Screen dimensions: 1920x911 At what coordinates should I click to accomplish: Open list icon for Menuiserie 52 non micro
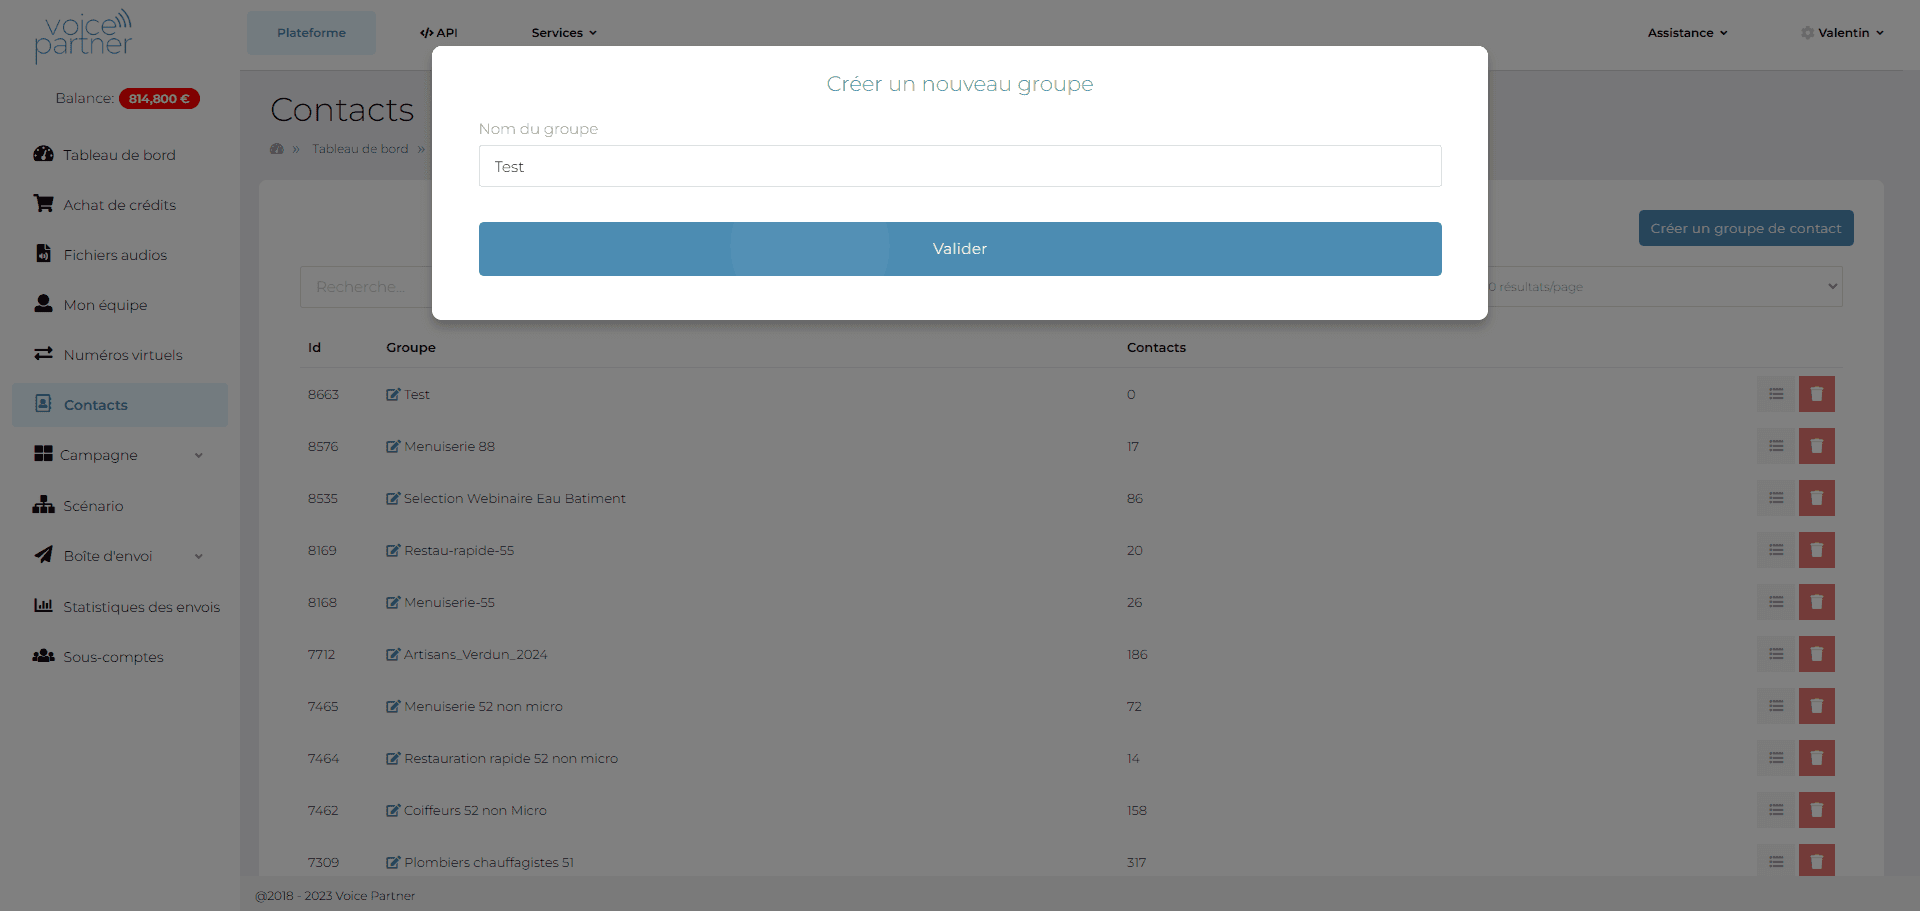pyautogui.click(x=1775, y=706)
